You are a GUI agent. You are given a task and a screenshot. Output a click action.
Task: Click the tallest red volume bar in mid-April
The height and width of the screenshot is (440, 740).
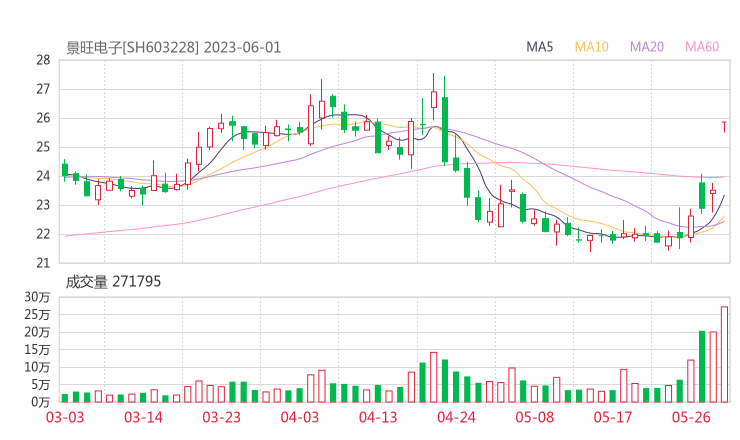(433, 377)
